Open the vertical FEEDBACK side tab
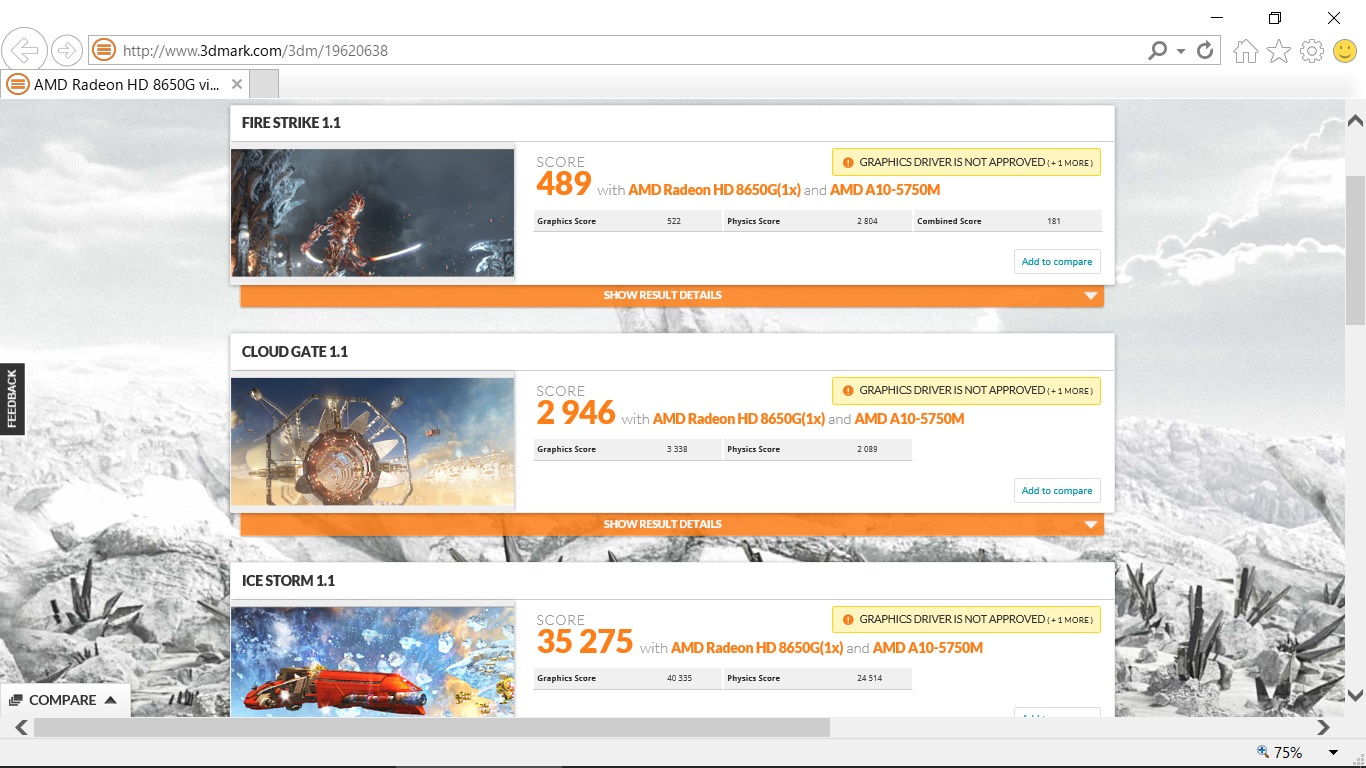1366x768 pixels. (x=12, y=399)
